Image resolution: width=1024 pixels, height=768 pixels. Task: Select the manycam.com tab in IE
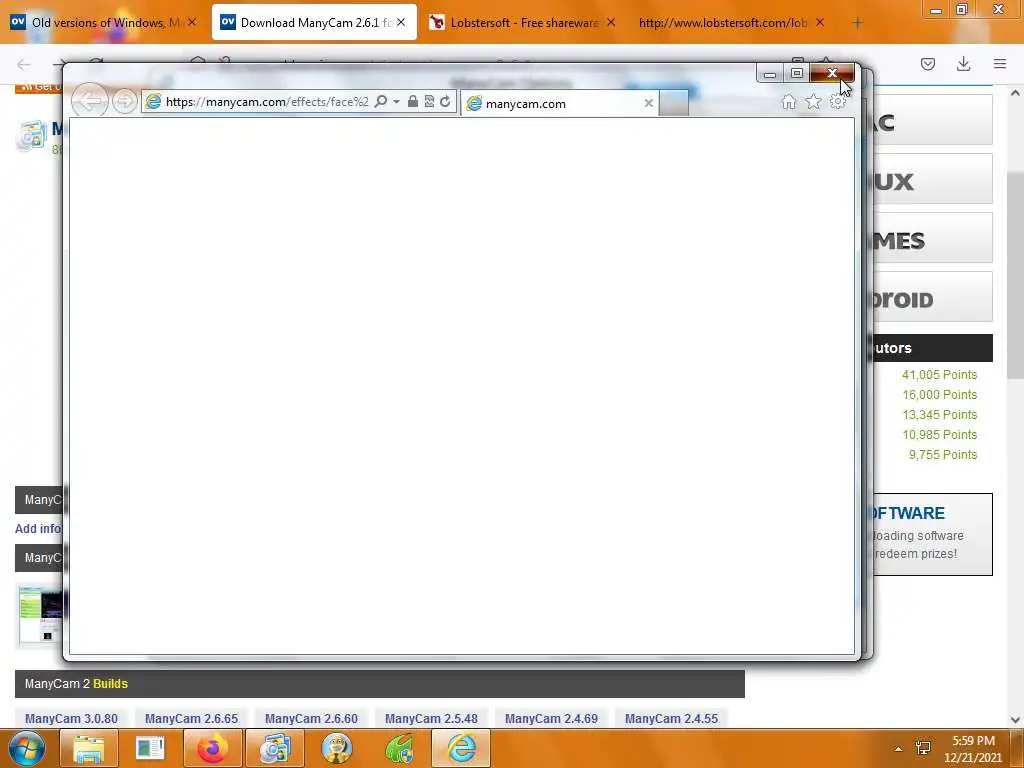[559, 103]
